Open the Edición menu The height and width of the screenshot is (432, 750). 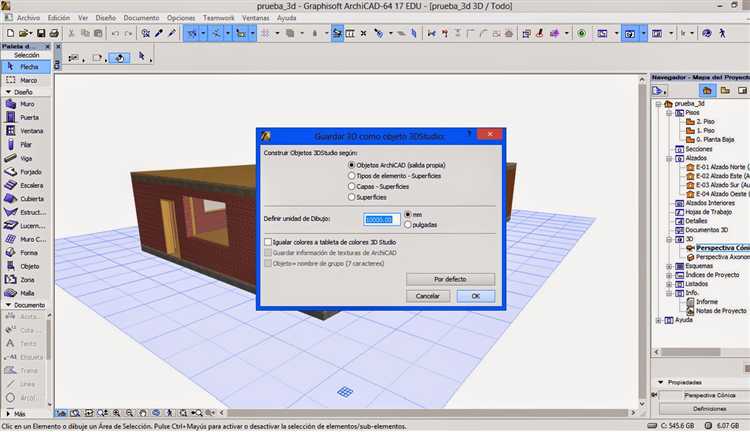pyautogui.click(x=58, y=18)
